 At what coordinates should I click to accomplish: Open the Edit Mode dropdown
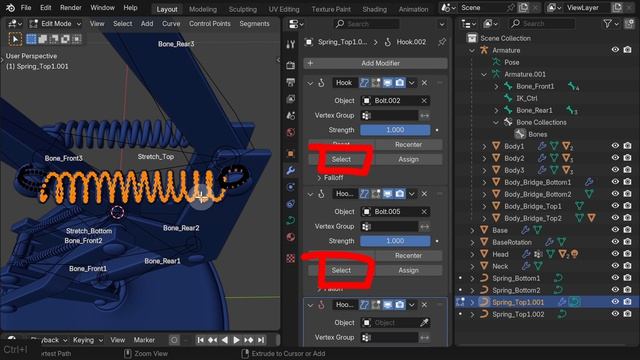coord(56,24)
